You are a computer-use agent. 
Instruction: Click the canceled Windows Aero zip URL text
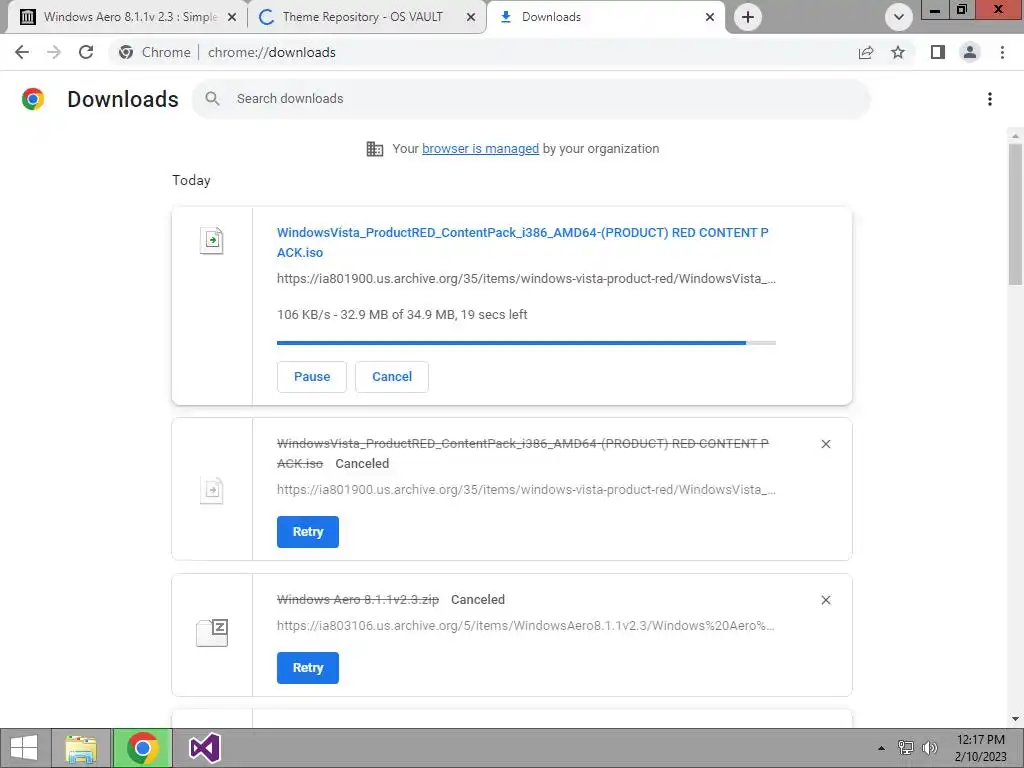pos(526,626)
